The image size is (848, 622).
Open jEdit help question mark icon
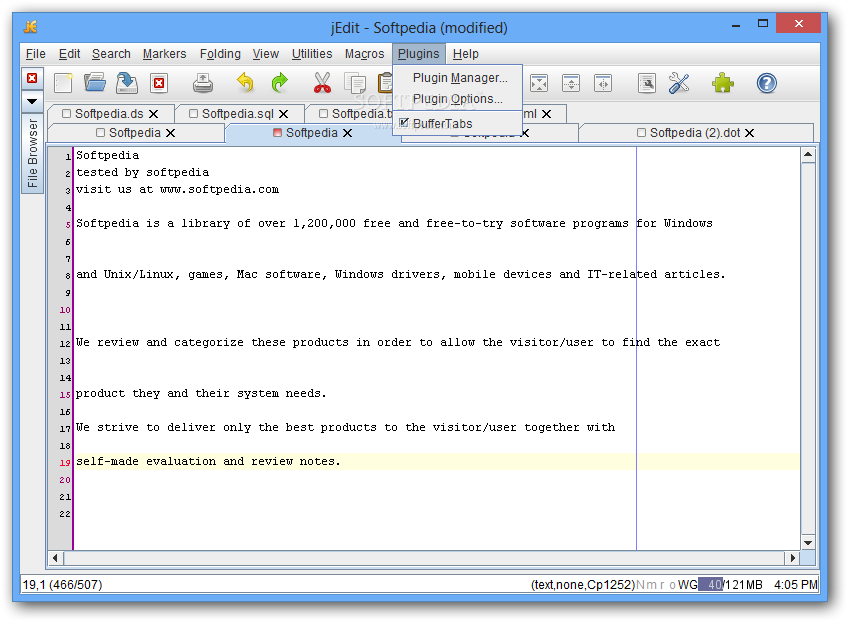pos(766,83)
